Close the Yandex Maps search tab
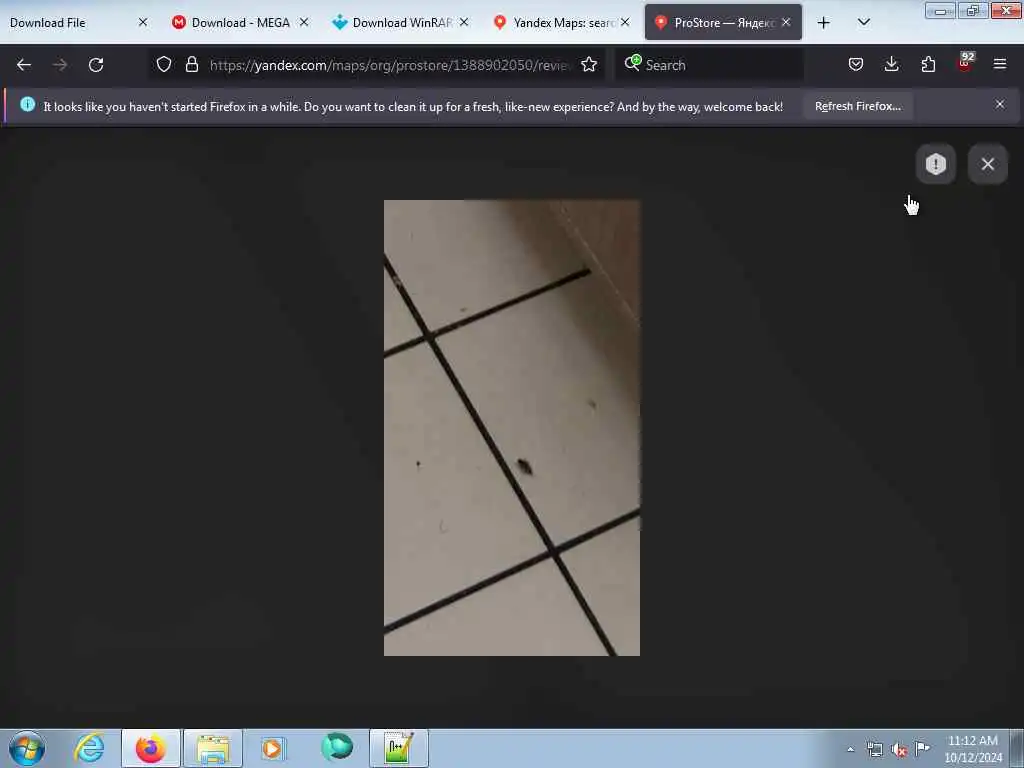Screen dimensions: 1024x768 point(625,22)
